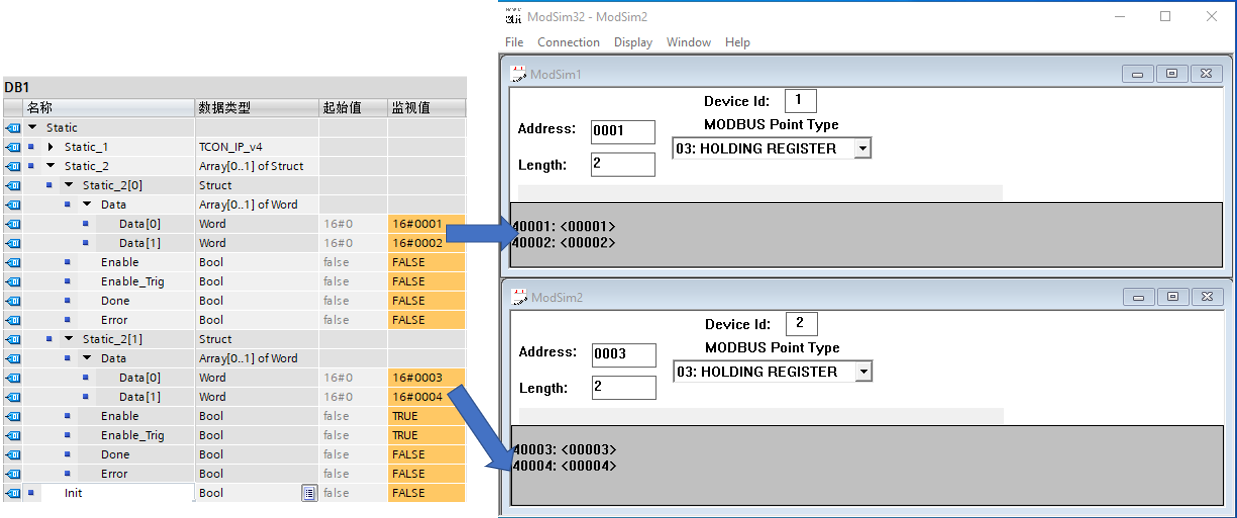Minimize the ModSim32 main window
Image resolution: width=1237 pixels, height=518 pixels.
click(1117, 16)
